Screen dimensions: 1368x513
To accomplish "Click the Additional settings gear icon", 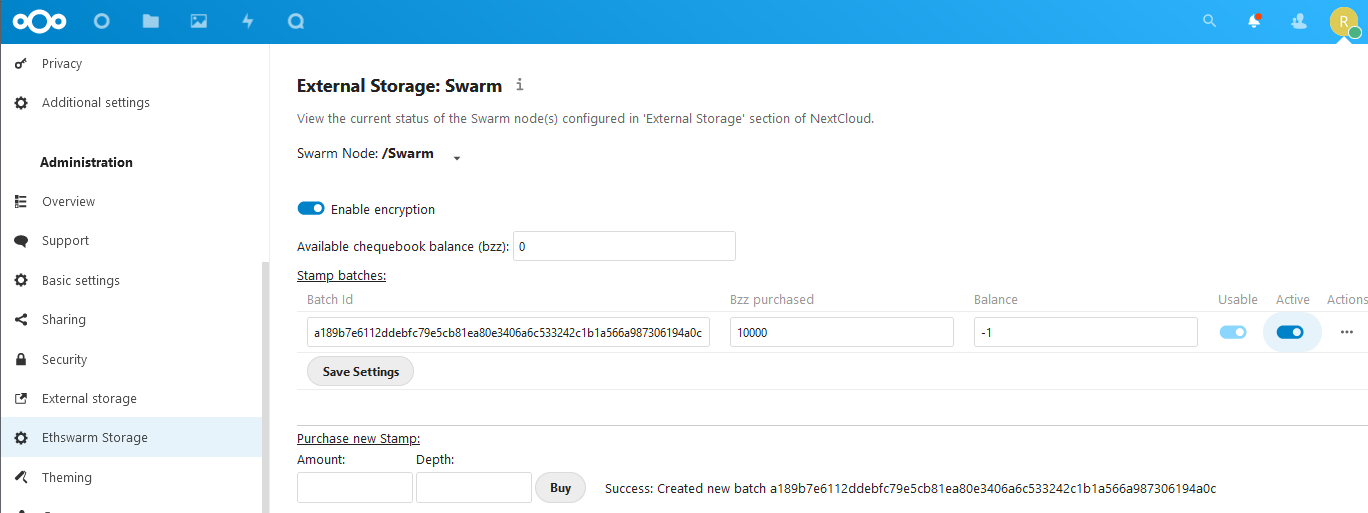I will point(21,102).
